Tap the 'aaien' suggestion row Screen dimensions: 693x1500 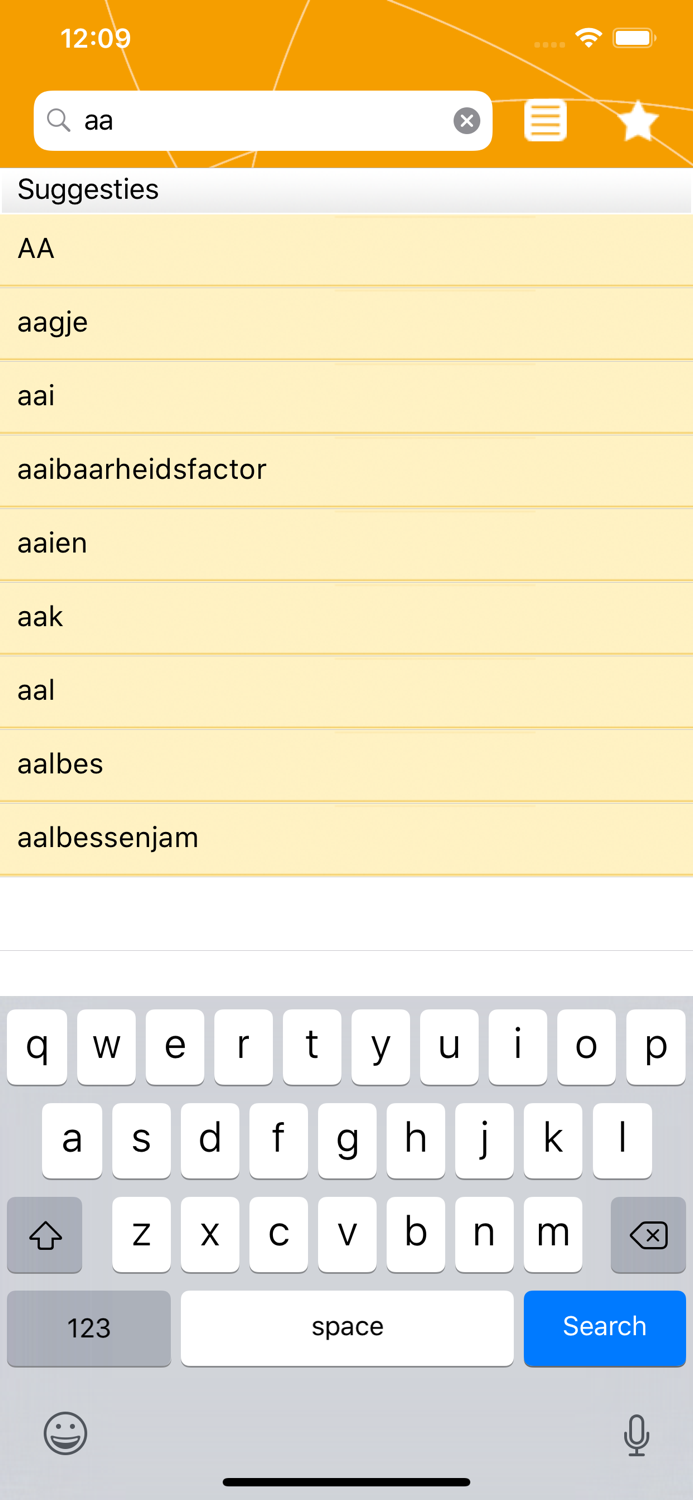pyautogui.click(x=346, y=543)
